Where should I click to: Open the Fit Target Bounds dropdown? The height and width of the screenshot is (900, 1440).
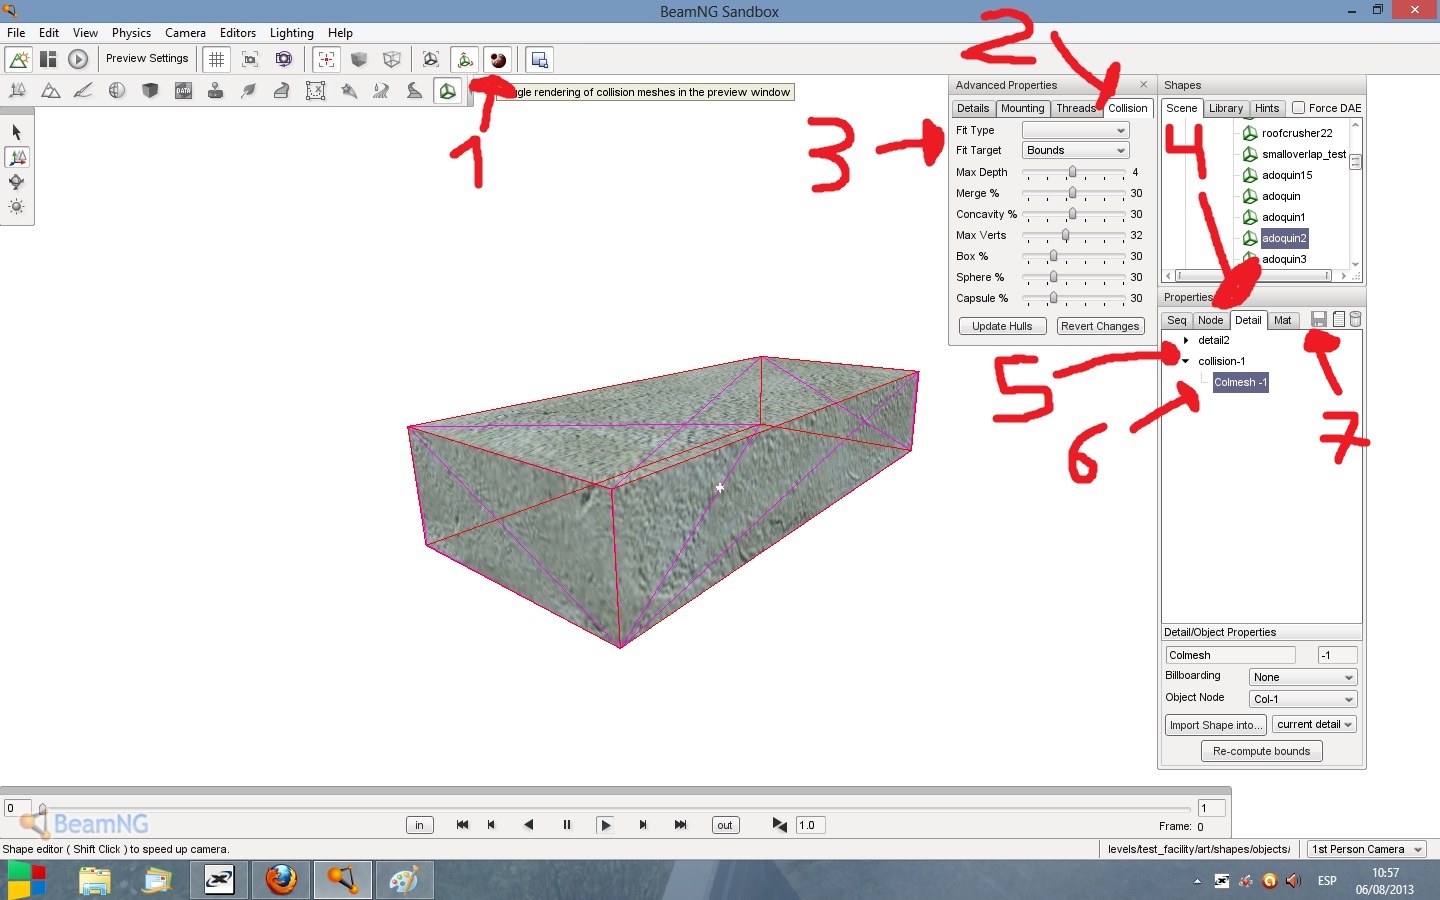pos(1076,150)
